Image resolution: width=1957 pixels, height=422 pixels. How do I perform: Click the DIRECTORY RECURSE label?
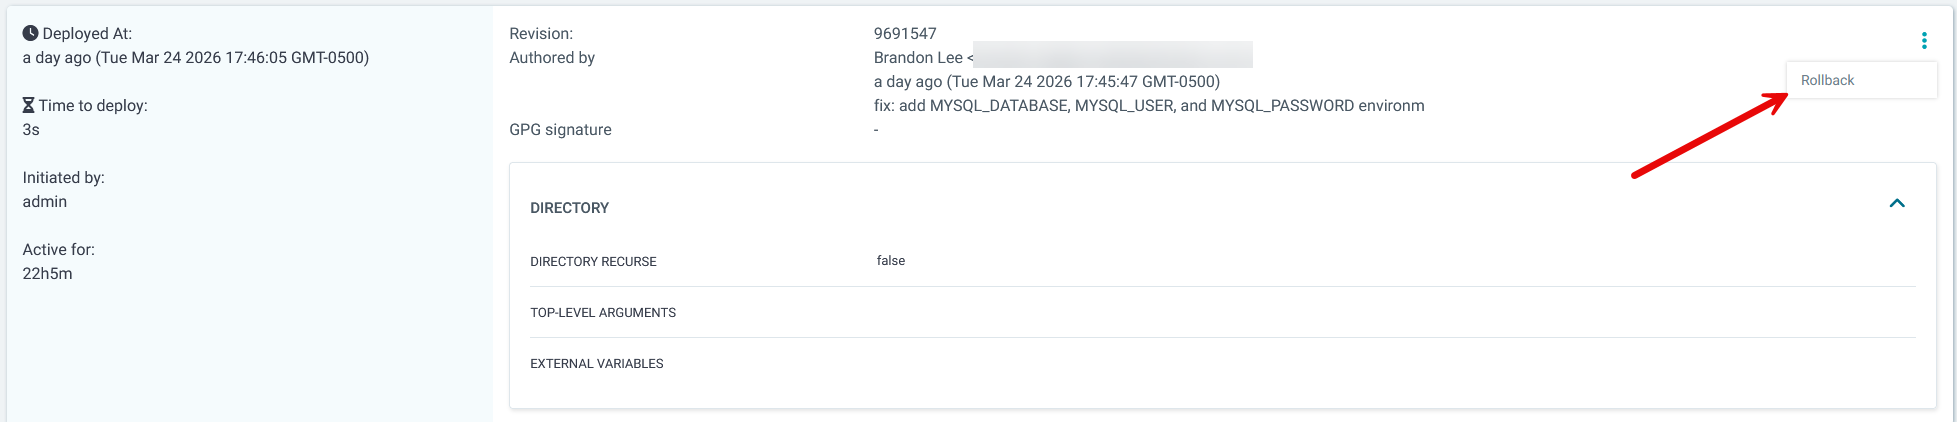pos(593,262)
